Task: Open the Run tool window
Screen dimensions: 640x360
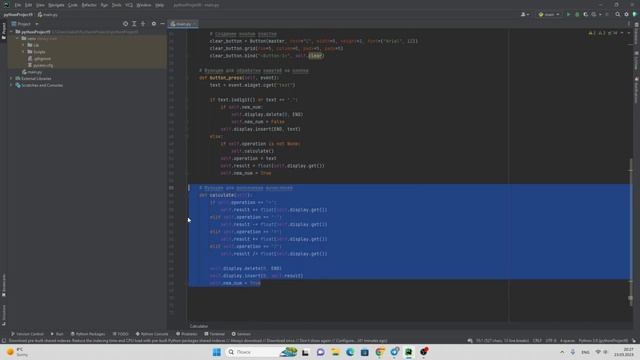Action: (57, 334)
